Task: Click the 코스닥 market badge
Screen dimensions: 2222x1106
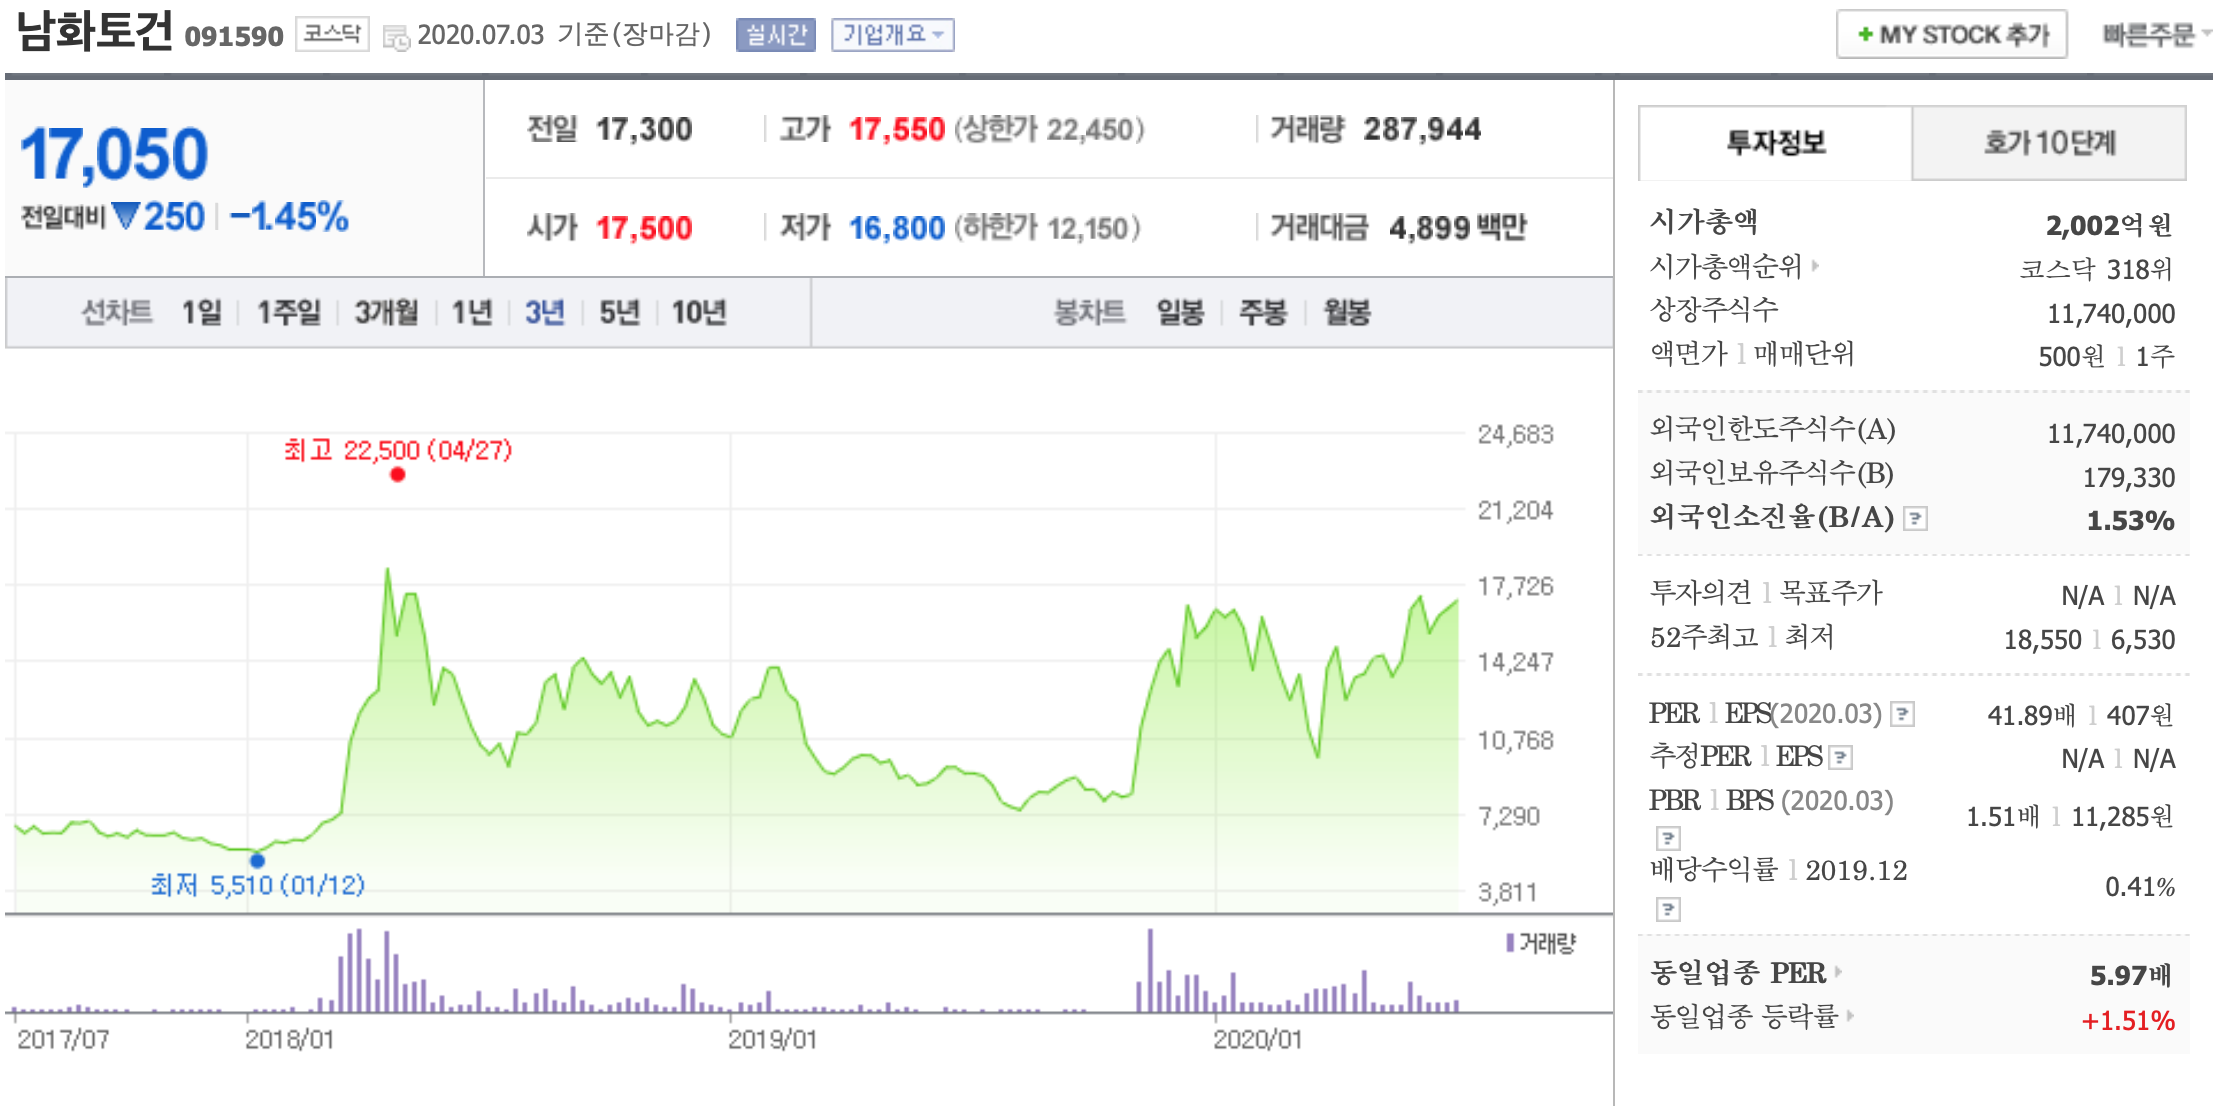Action: (332, 34)
